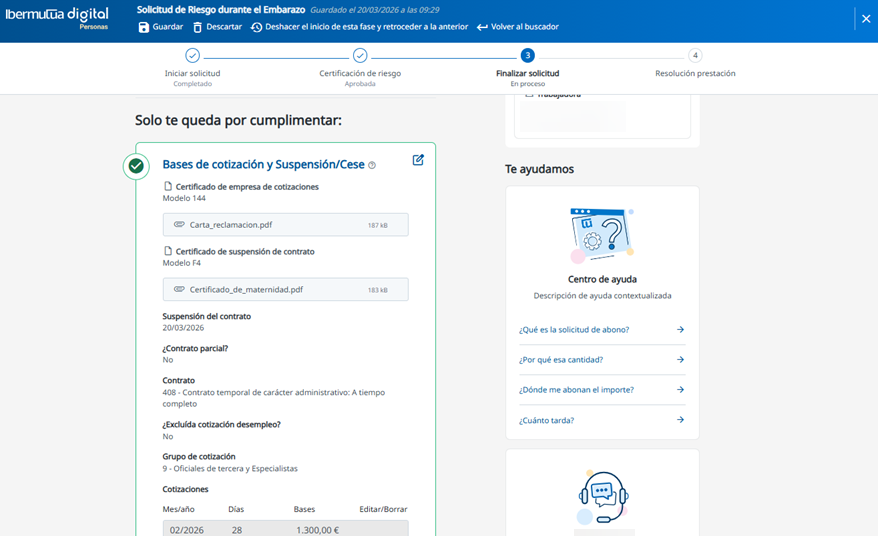Close the application panel with X
Screen dimensions: 878x536
tap(866, 19)
